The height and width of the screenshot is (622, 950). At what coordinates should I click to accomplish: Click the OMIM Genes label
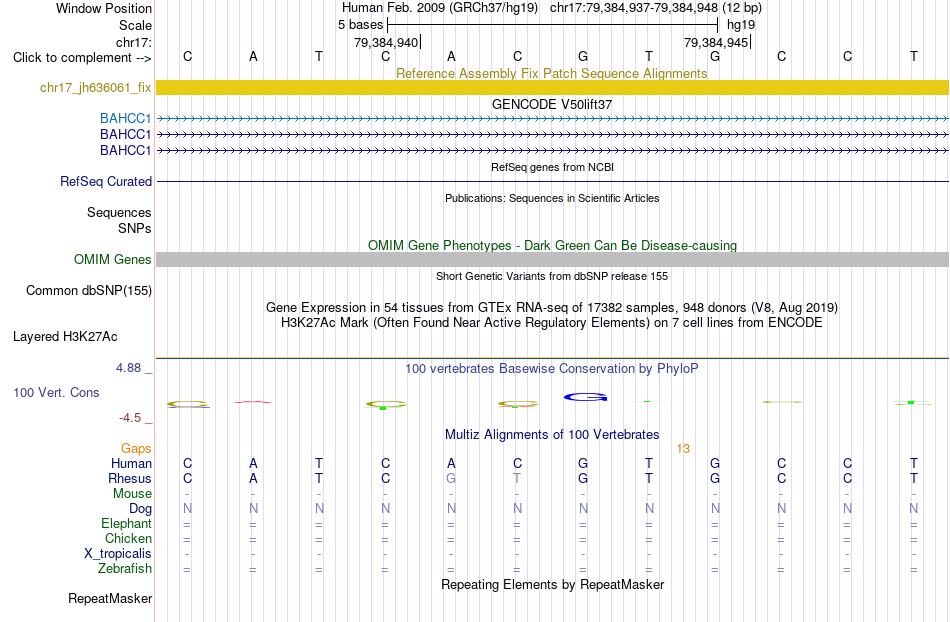click(113, 259)
